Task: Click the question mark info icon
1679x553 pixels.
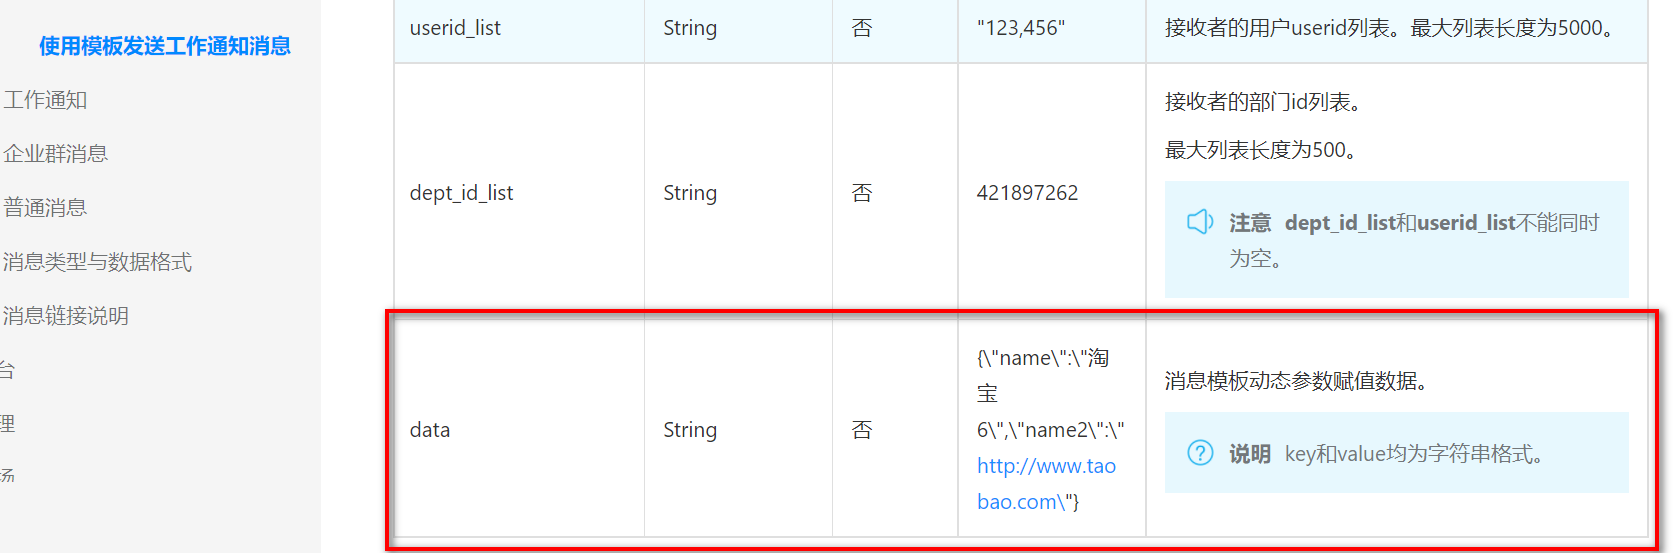Action: [1200, 453]
